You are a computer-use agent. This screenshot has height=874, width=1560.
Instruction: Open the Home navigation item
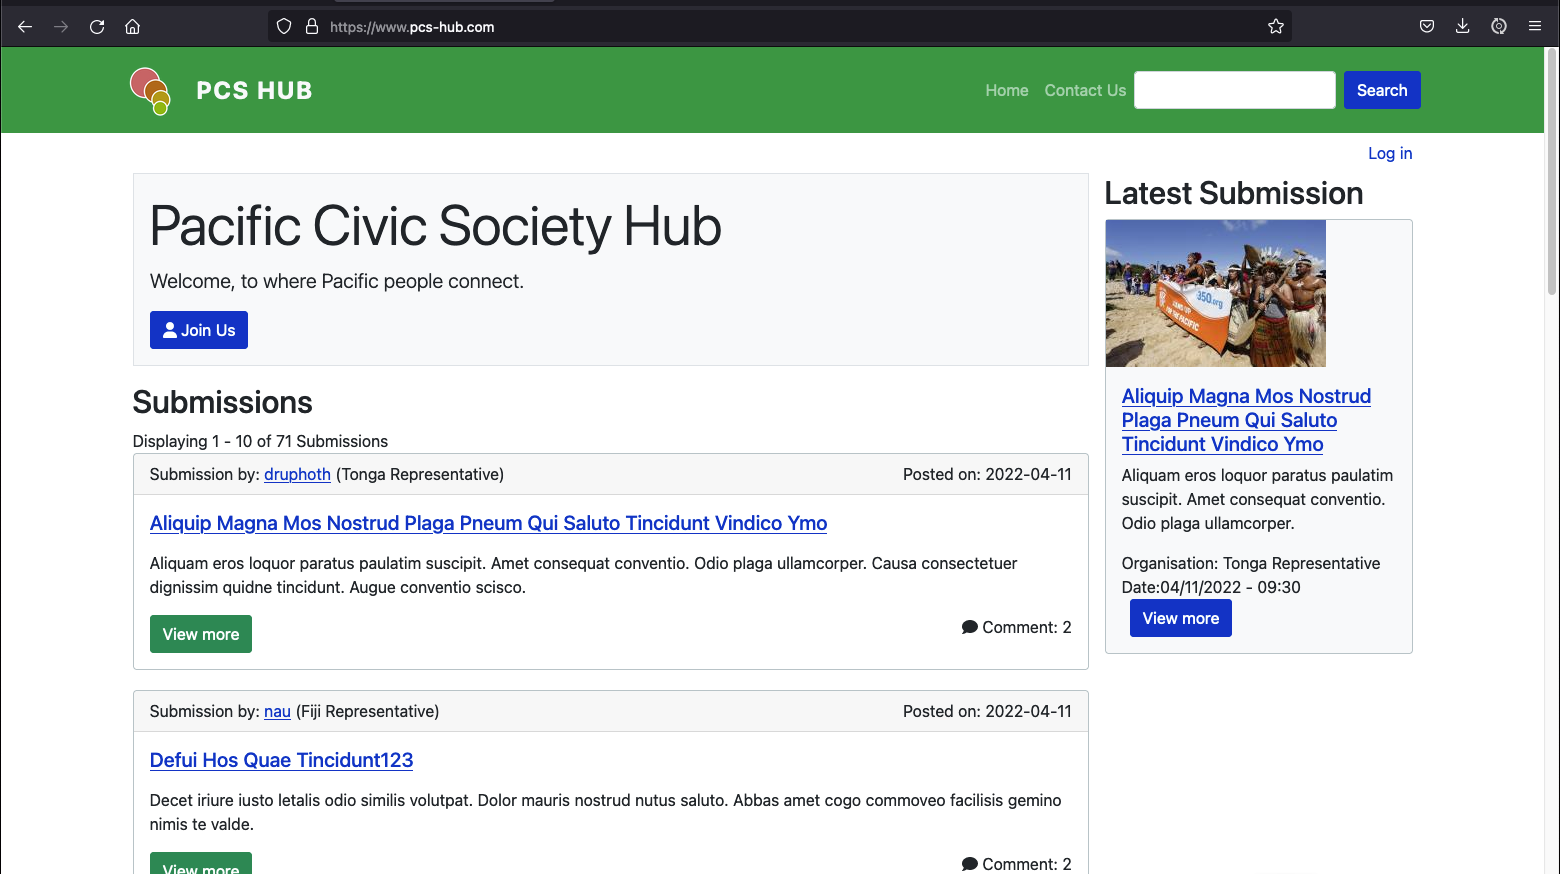click(1006, 90)
